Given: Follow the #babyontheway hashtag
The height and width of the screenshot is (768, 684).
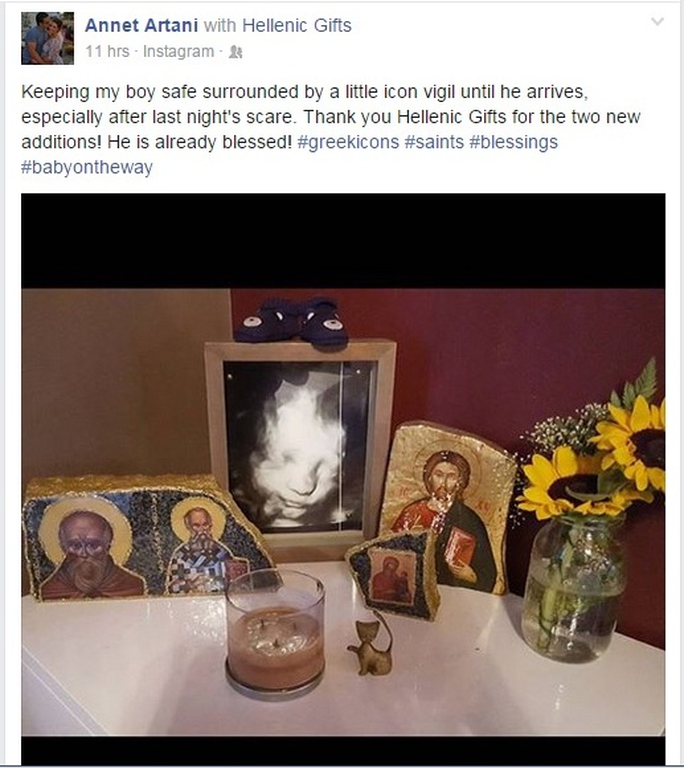Looking at the screenshot, I should pos(87,168).
